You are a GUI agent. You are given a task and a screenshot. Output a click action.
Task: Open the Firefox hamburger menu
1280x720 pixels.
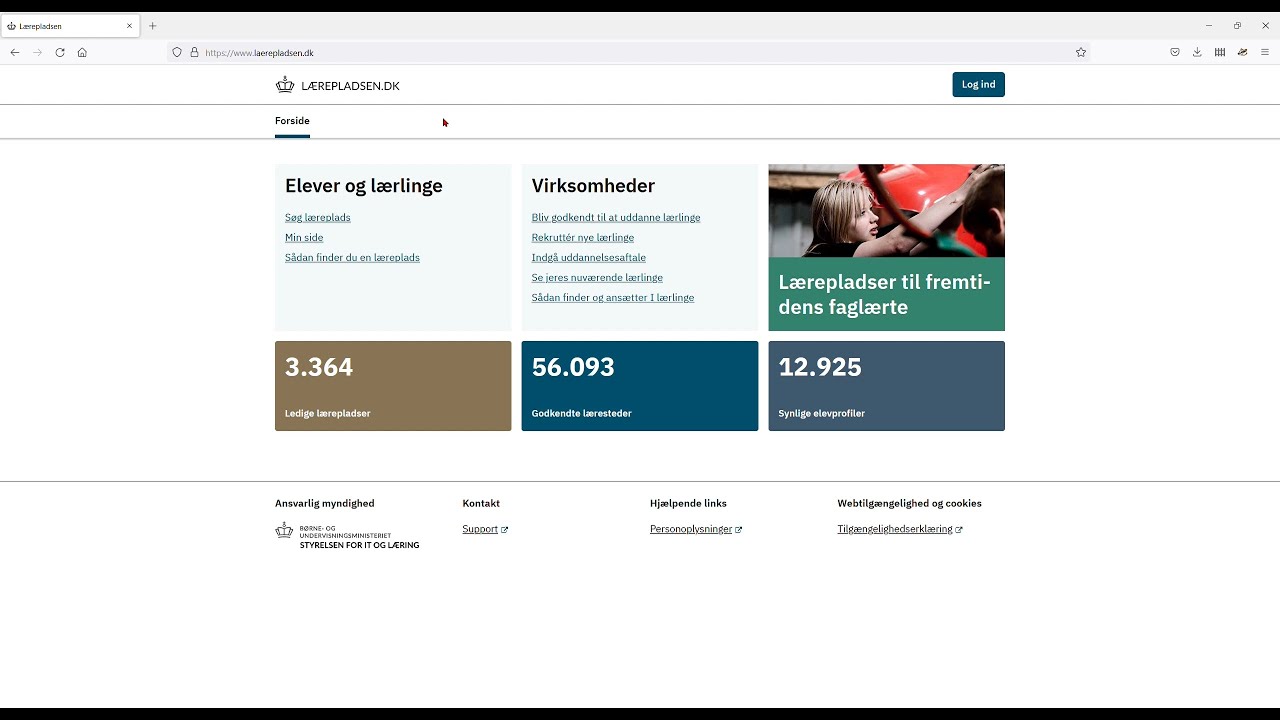tap(1265, 52)
